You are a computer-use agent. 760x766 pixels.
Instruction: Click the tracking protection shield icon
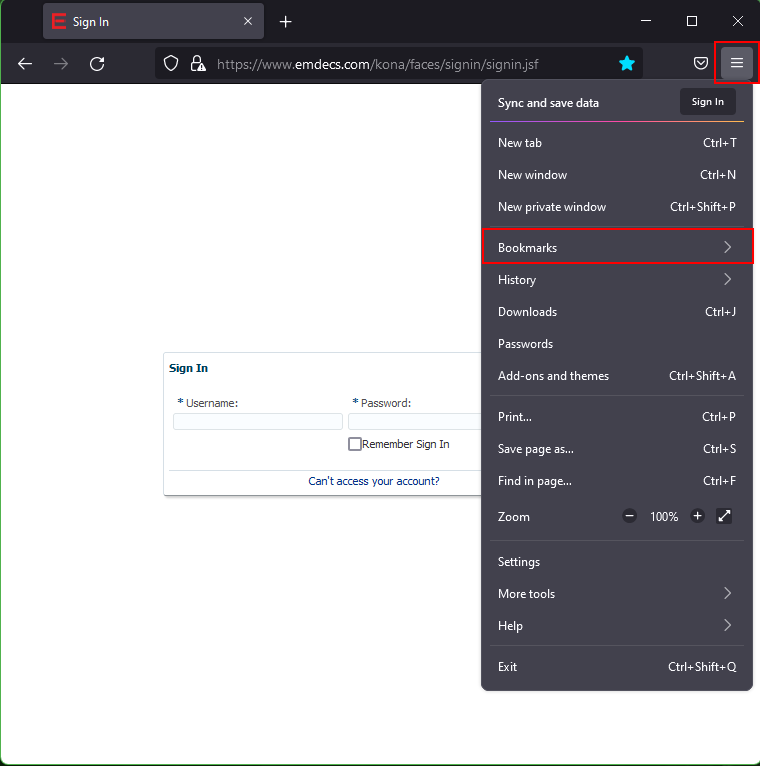coord(171,63)
